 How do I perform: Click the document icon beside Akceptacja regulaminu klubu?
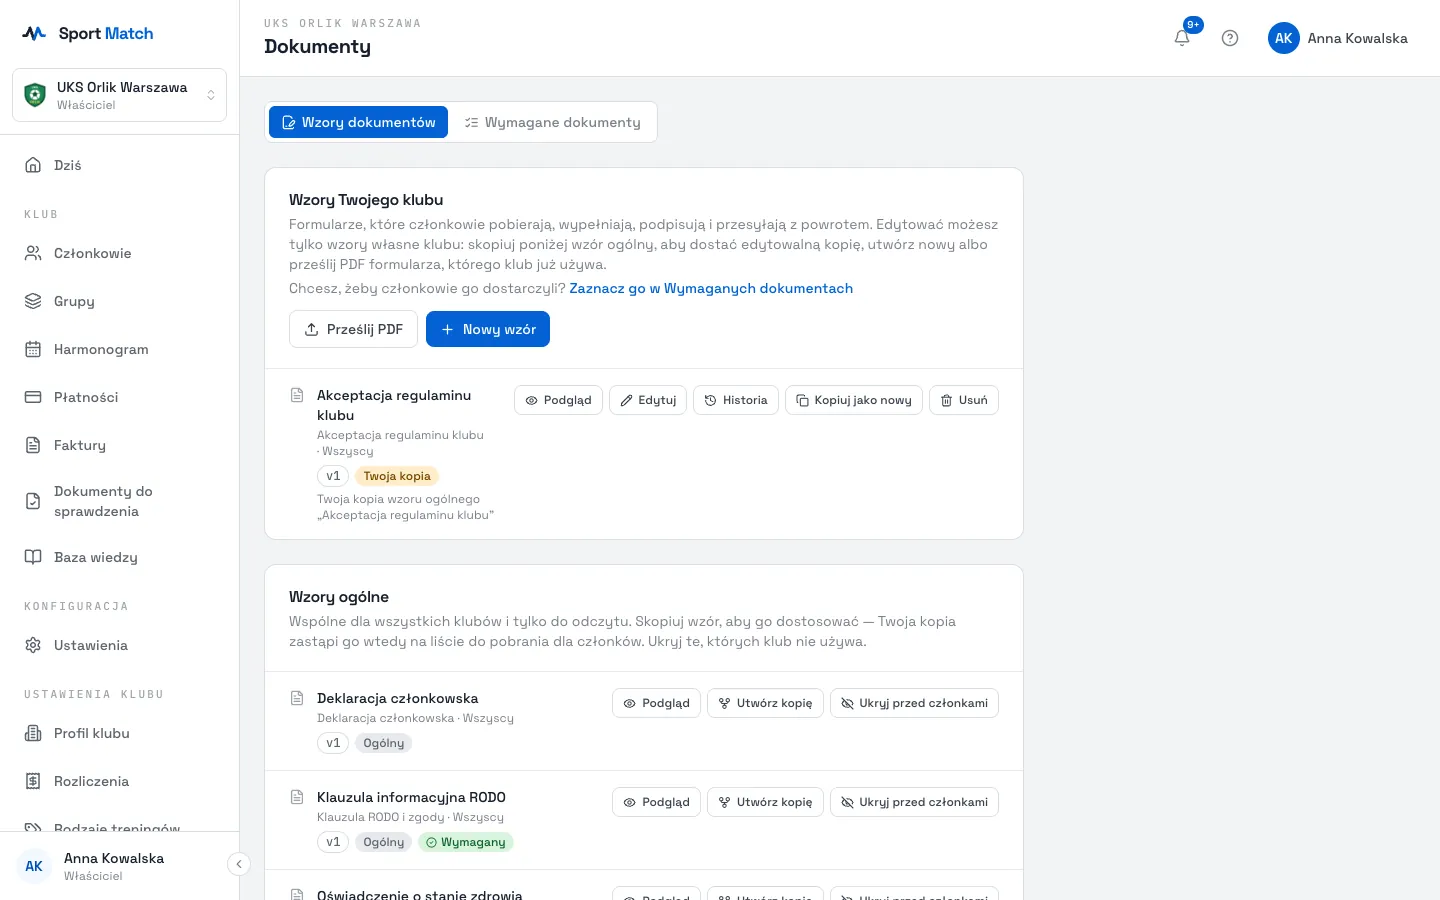coord(297,395)
